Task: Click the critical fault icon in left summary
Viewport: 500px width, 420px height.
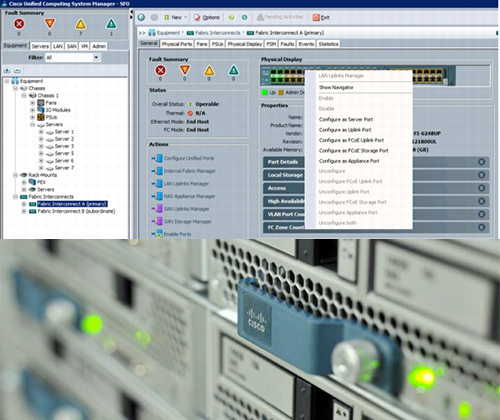Action: (19, 24)
